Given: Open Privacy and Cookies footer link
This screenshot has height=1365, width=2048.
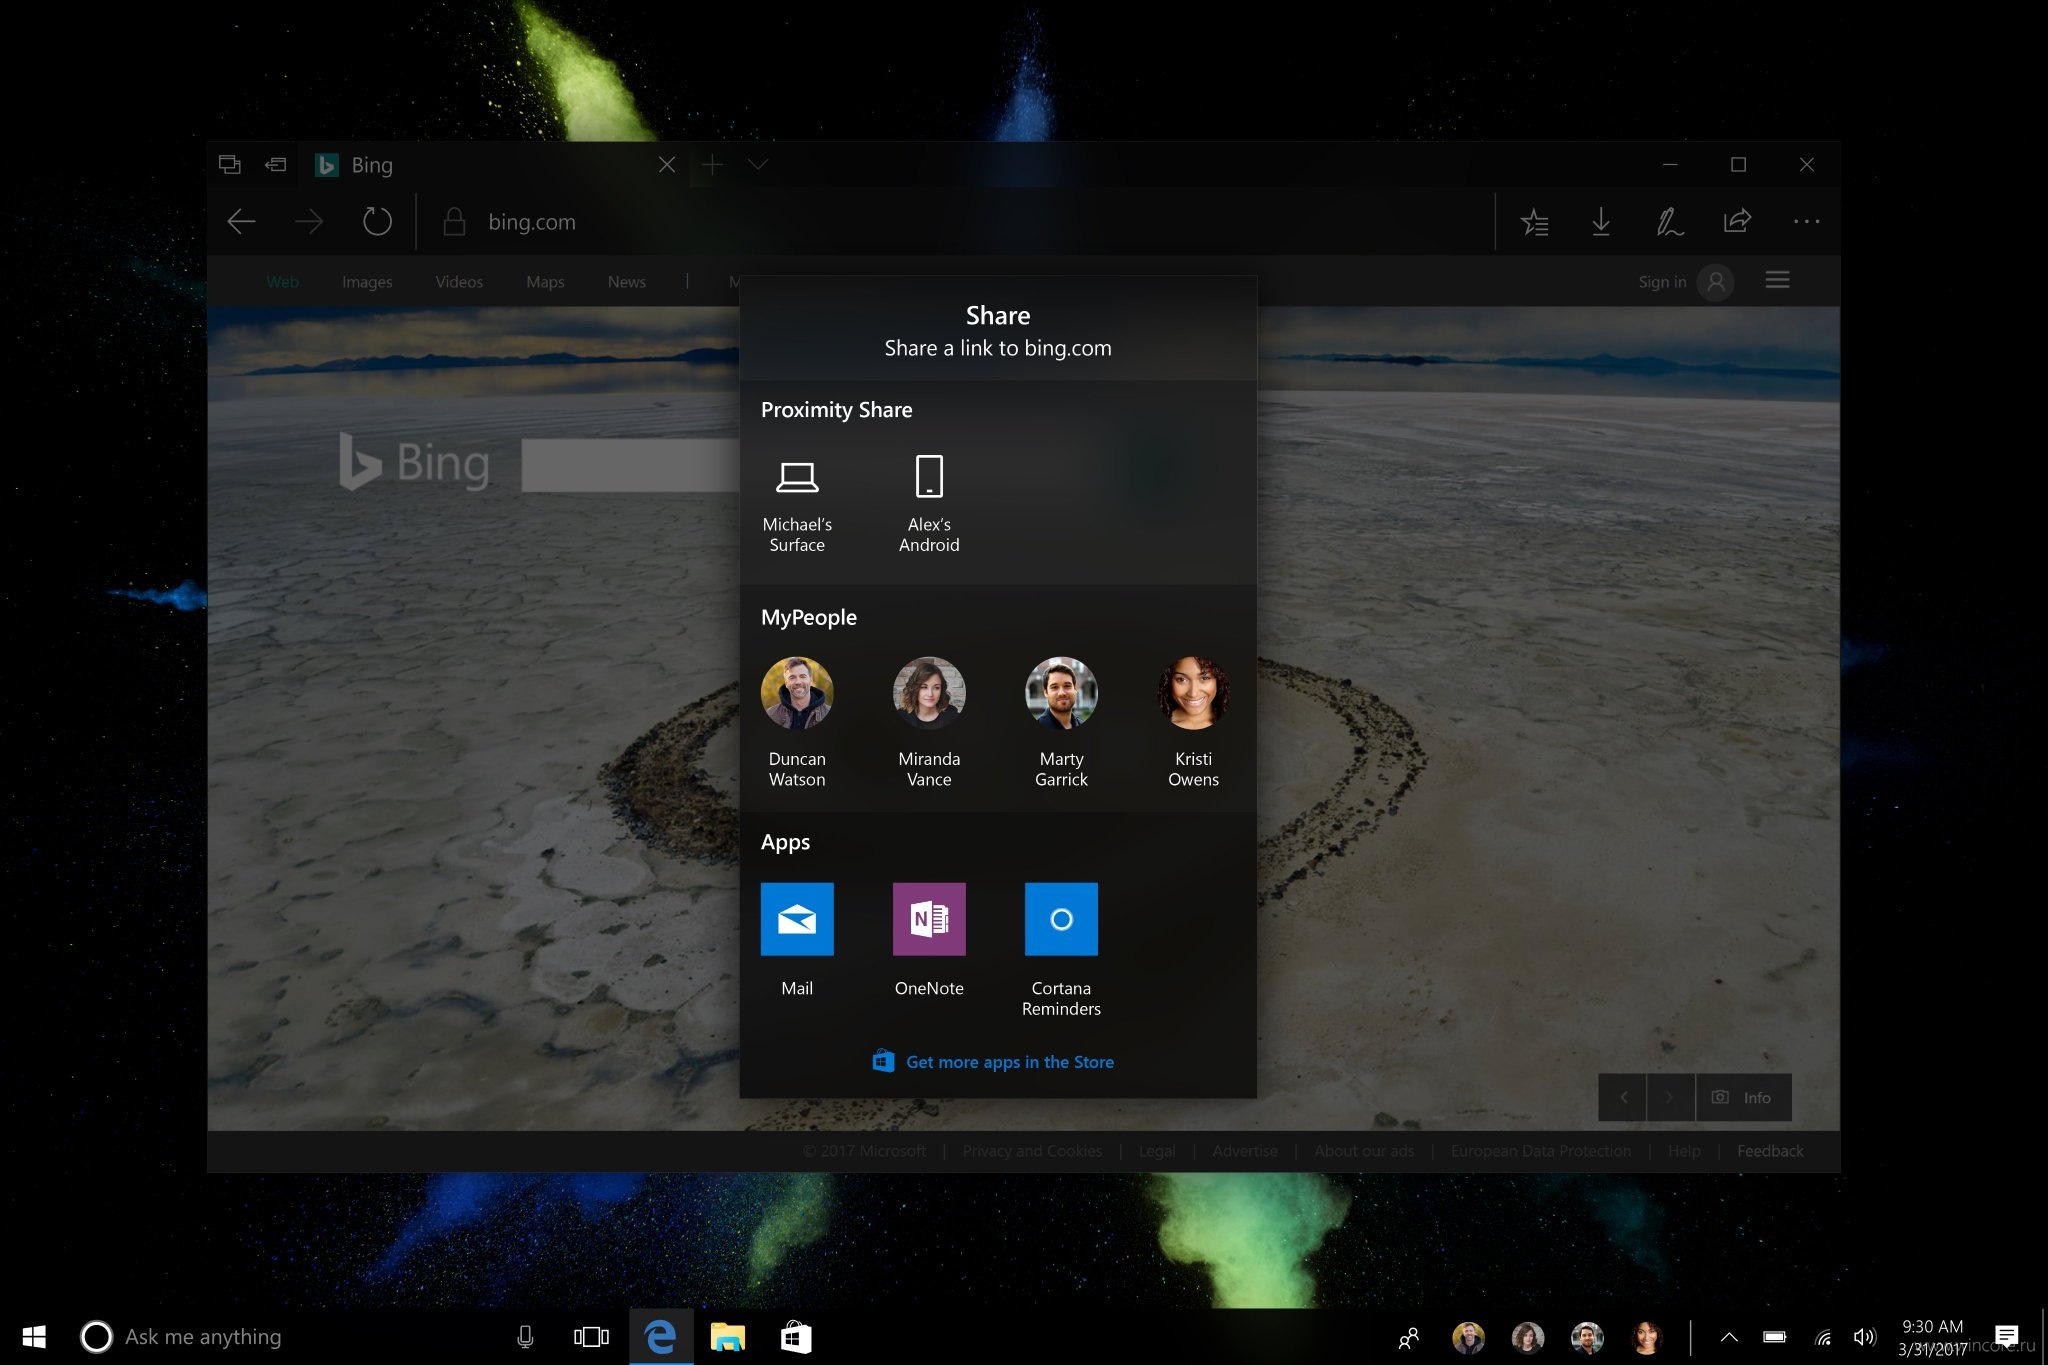Looking at the screenshot, I should pyautogui.click(x=1032, y=1151).
